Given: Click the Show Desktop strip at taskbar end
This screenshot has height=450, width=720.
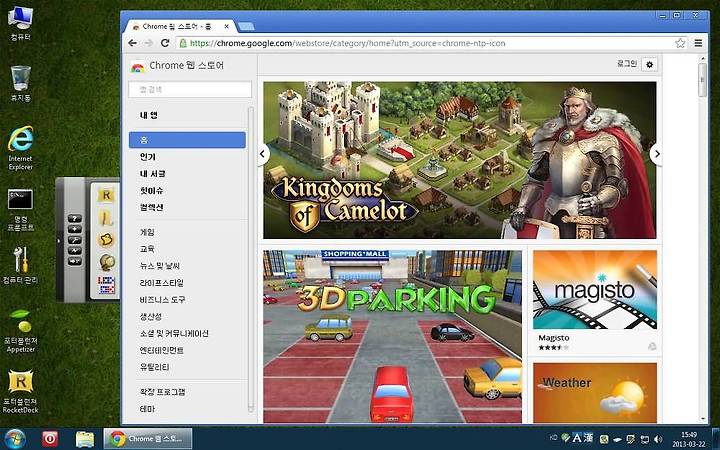Looking at the screenshot, I should [715, 439].
